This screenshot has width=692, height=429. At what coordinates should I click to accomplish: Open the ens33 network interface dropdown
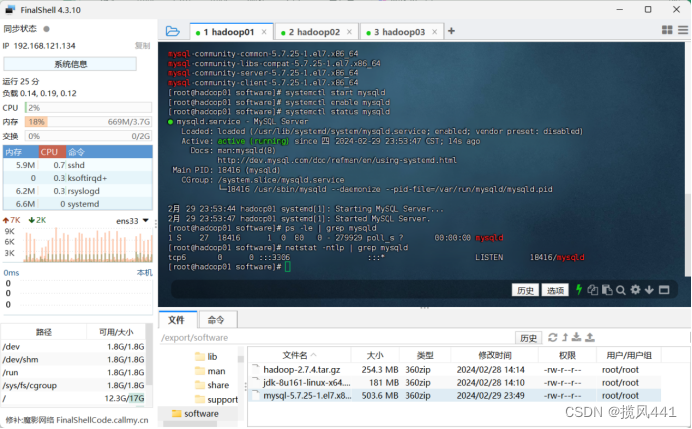[x=132, y=221]
